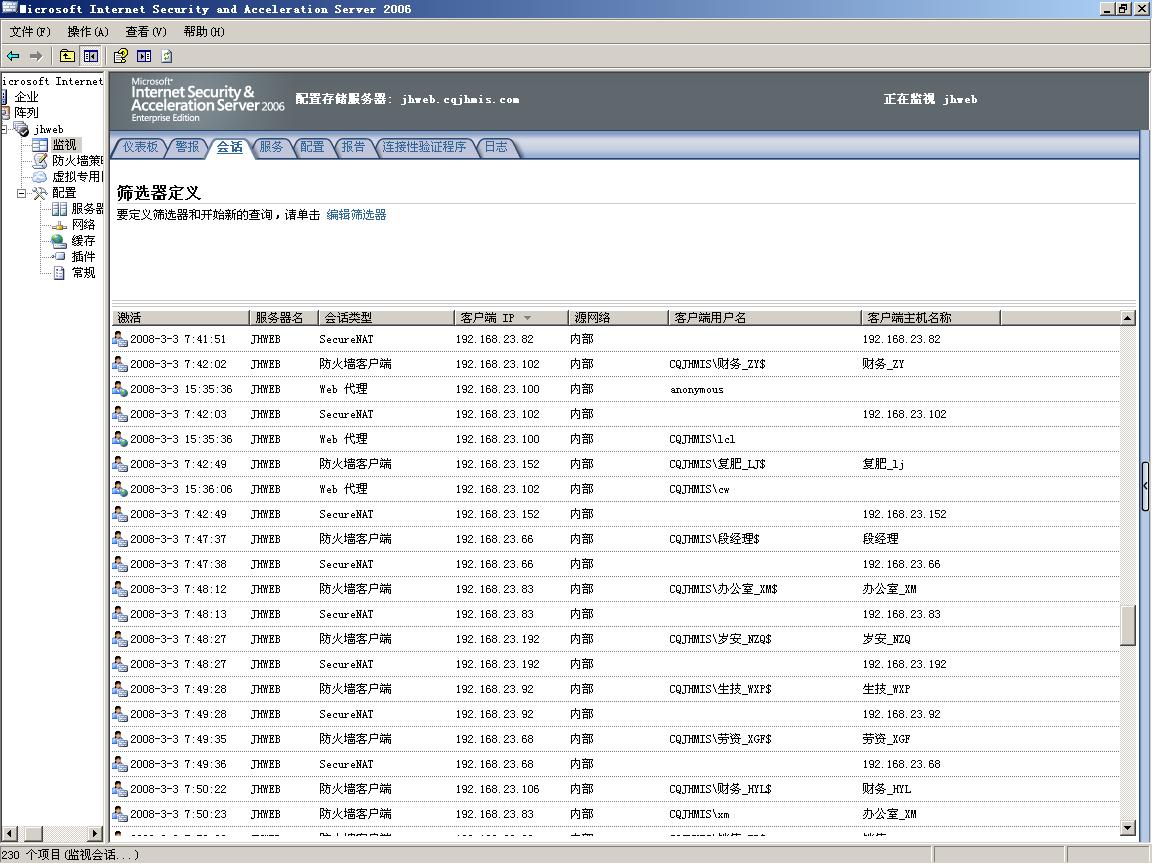Switch to the 配置 tab
Image resolution: width=1152 pixels, height=864 pixels.
pos(312,147)
